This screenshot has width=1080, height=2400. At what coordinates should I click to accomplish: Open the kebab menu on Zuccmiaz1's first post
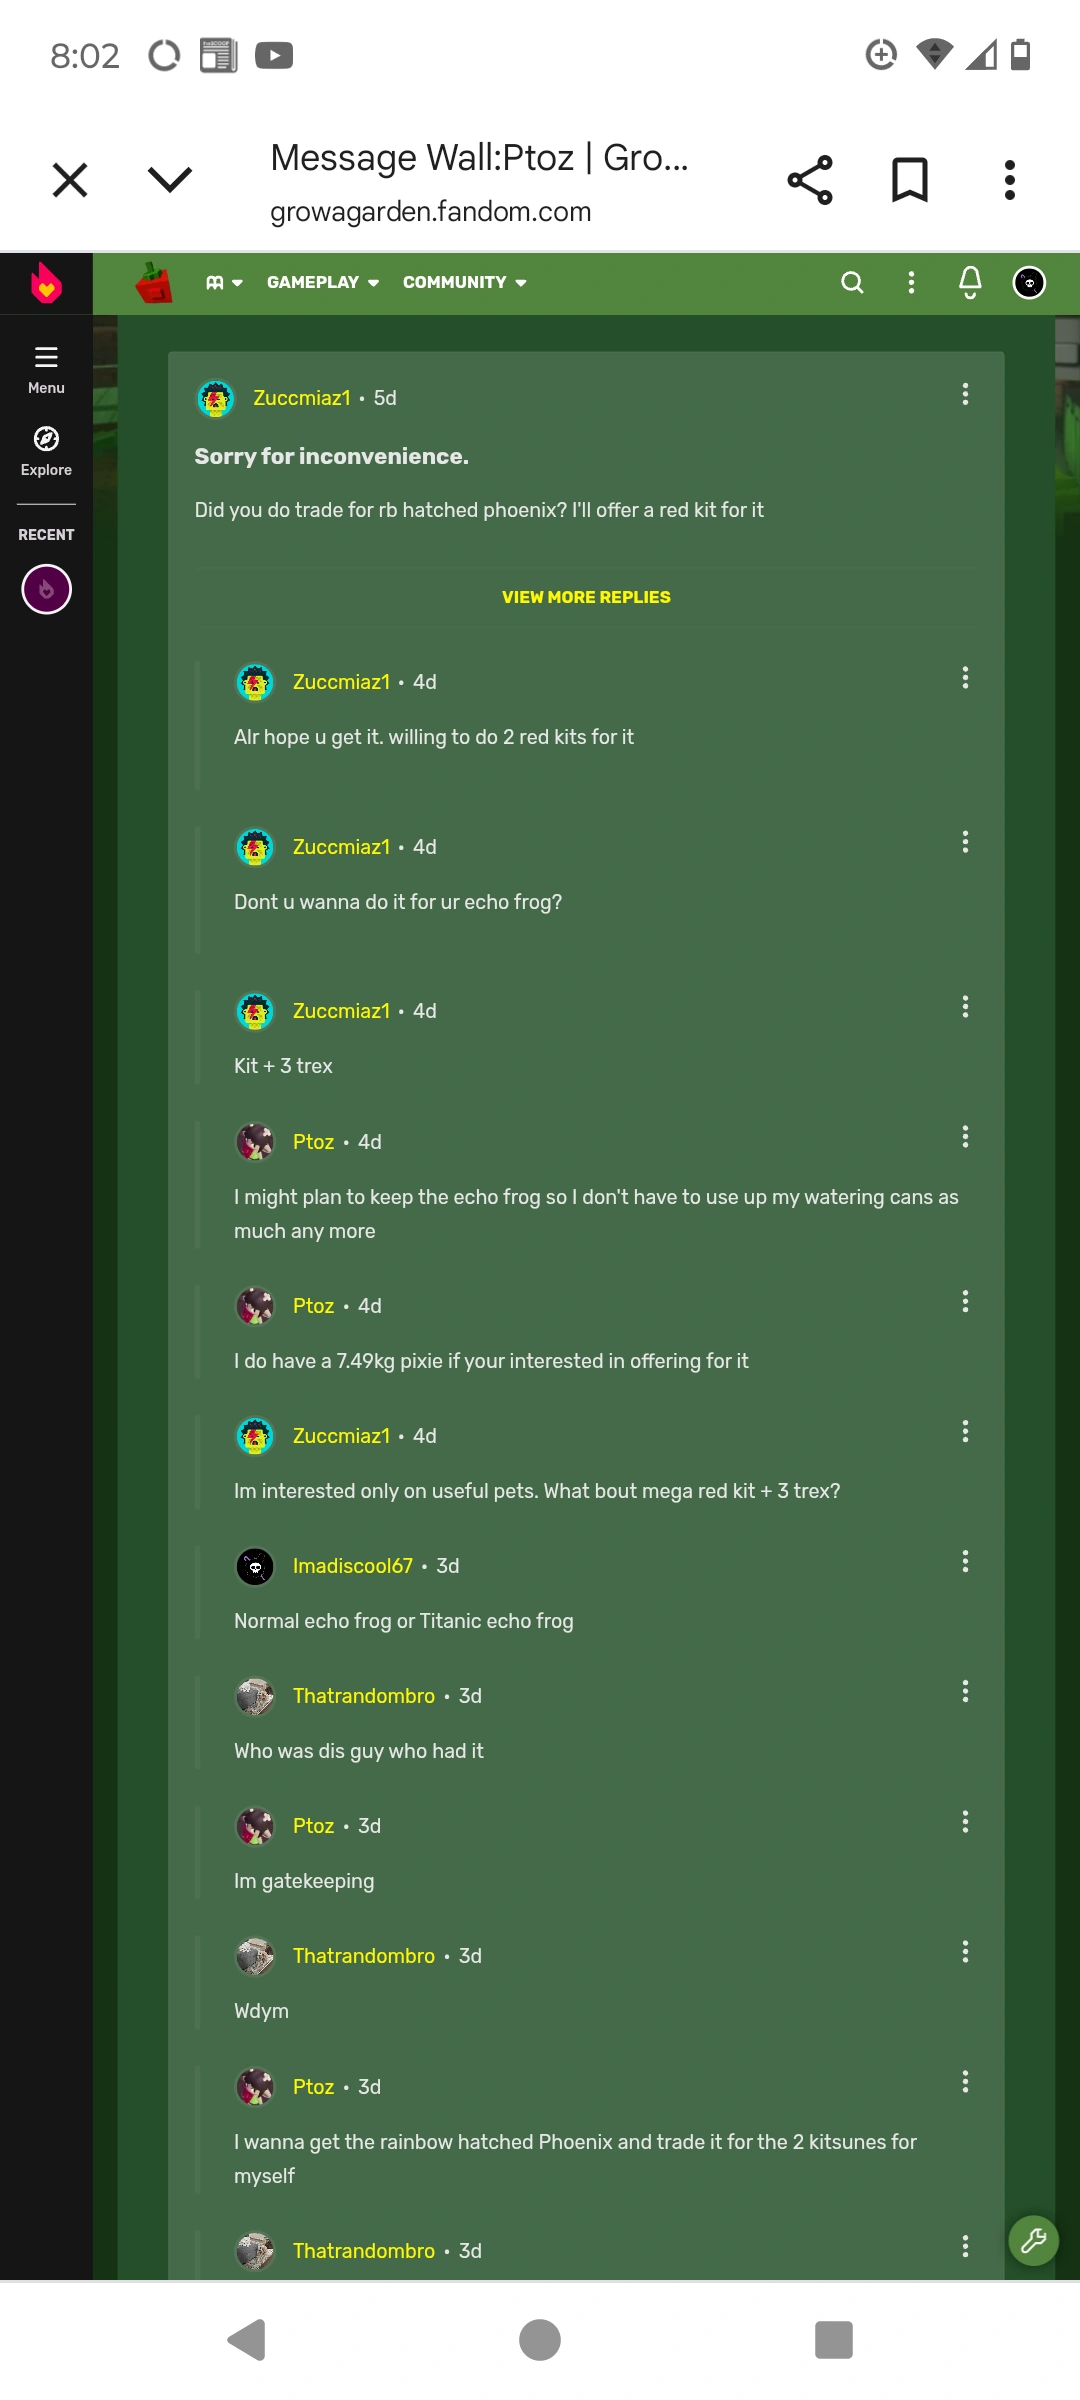click(x=964, y=395)
